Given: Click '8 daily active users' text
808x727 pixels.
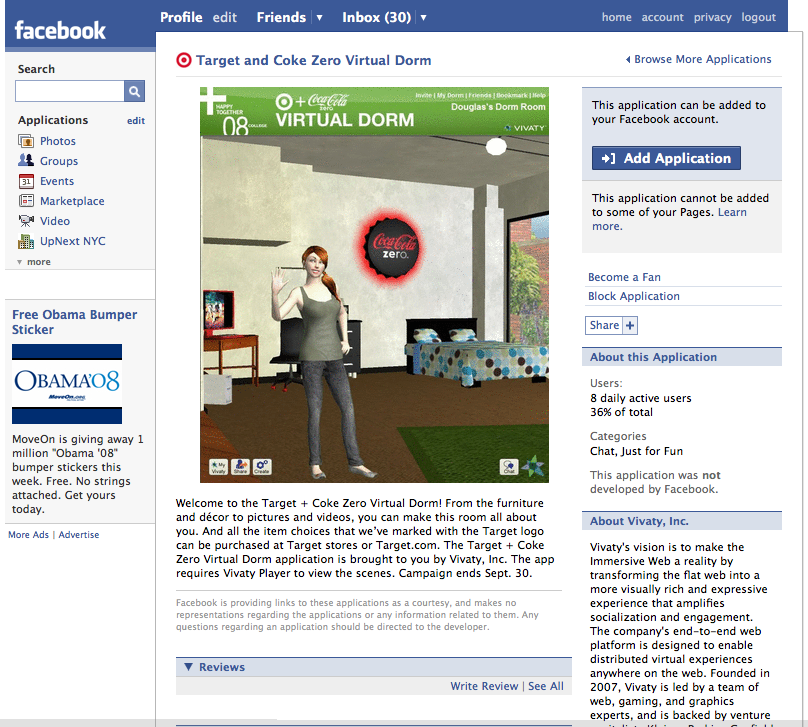Looking at the screenshot, I should (x=641, y=398).
